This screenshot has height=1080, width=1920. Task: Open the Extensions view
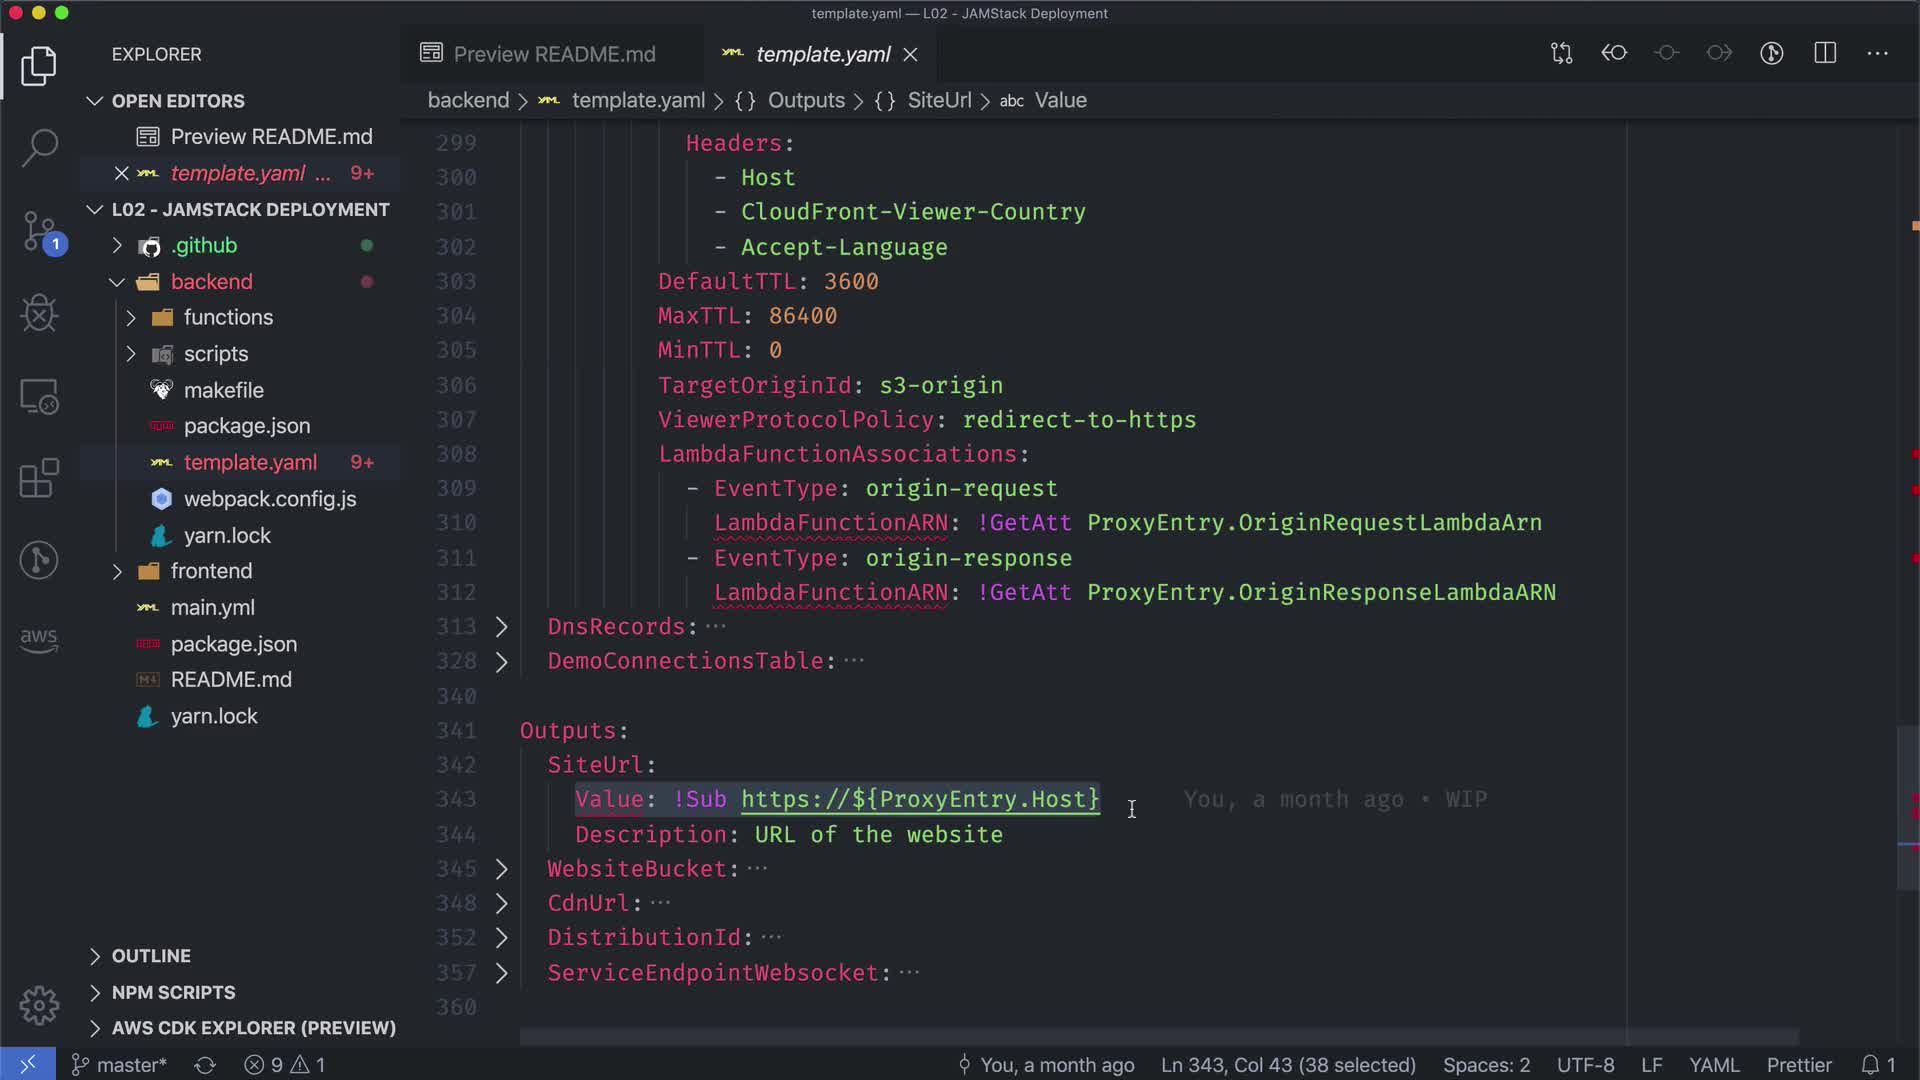[39, 478]
